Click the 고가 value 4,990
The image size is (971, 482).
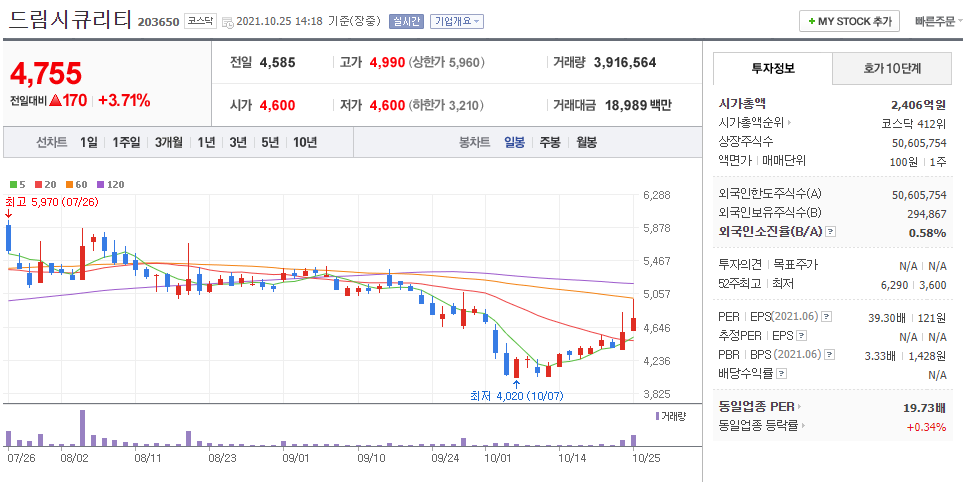pos(387,63)
